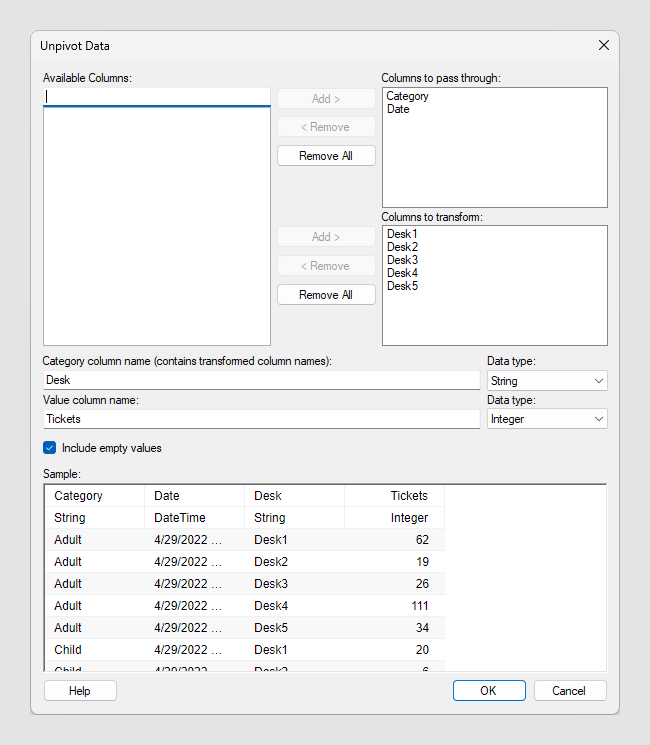Screen dimensions: 650x745
Task: Close the Unpivot Data dialog
Action: (603, 45)
